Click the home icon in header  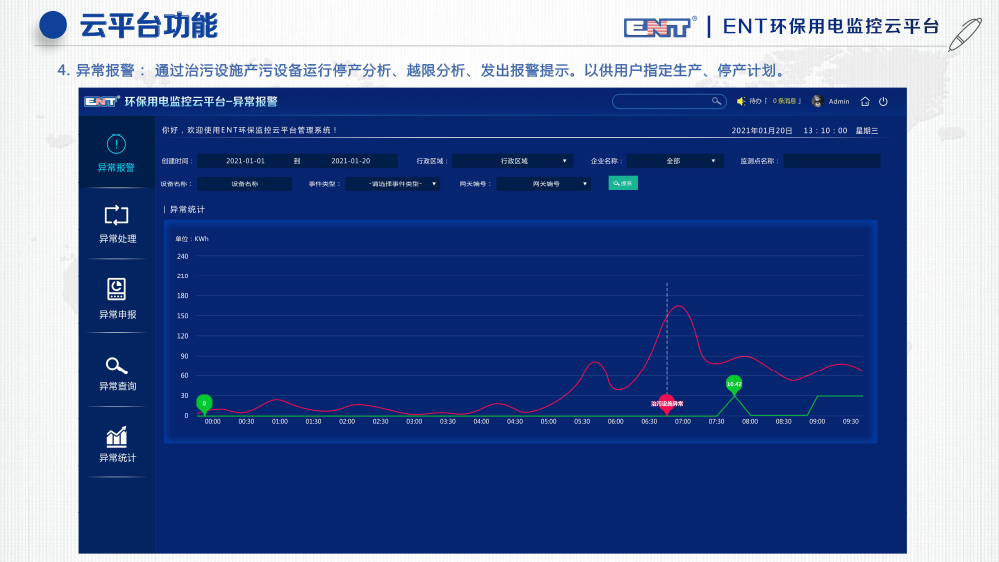[865, 101]
